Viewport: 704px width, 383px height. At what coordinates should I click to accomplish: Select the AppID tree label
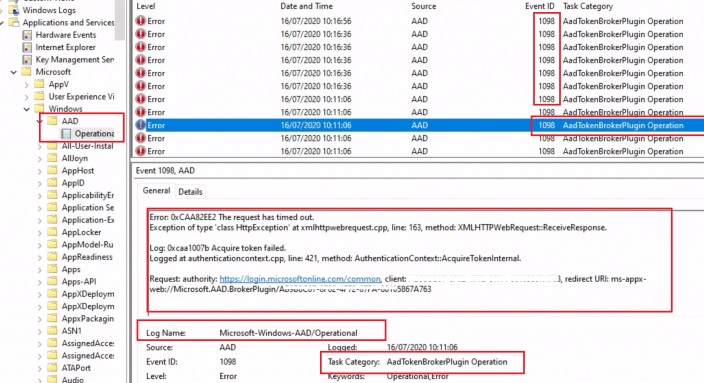73,183
